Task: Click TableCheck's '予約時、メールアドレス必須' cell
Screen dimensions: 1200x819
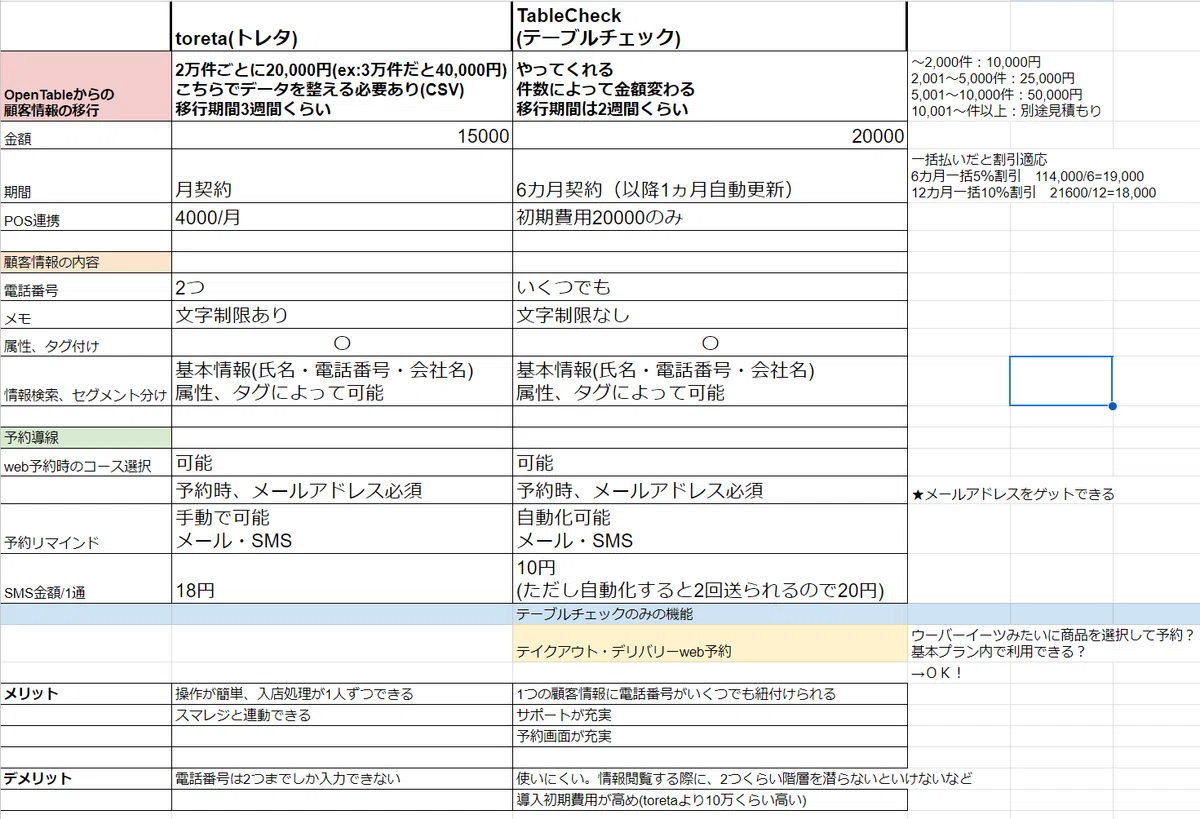Action: pos(709,490)
